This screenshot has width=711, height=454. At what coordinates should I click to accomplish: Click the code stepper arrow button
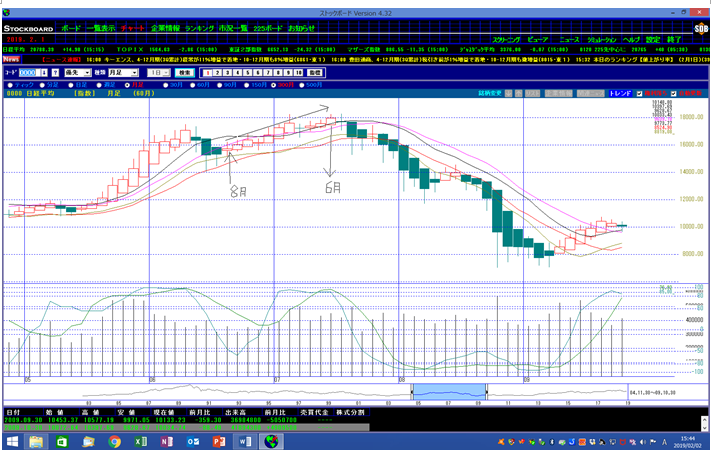44,73
